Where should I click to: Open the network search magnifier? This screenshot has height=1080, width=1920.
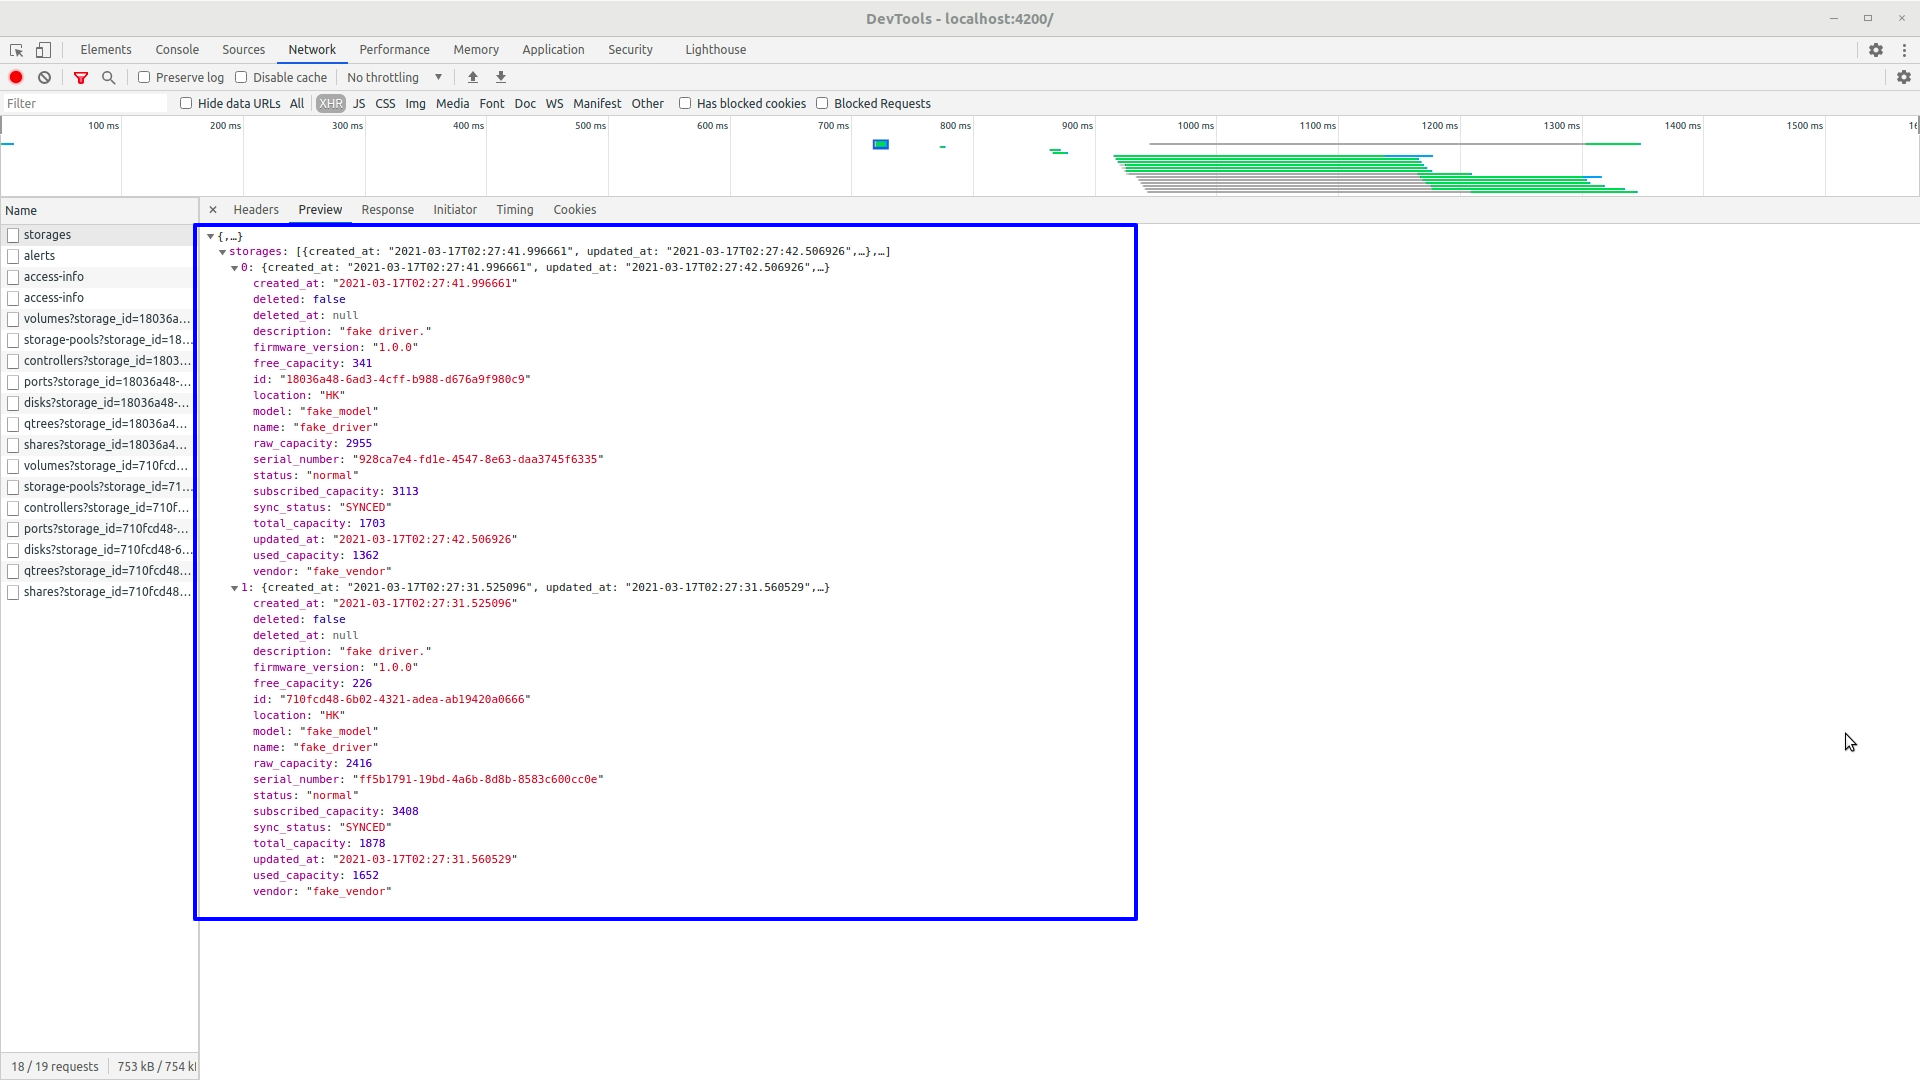coord(108,77)
